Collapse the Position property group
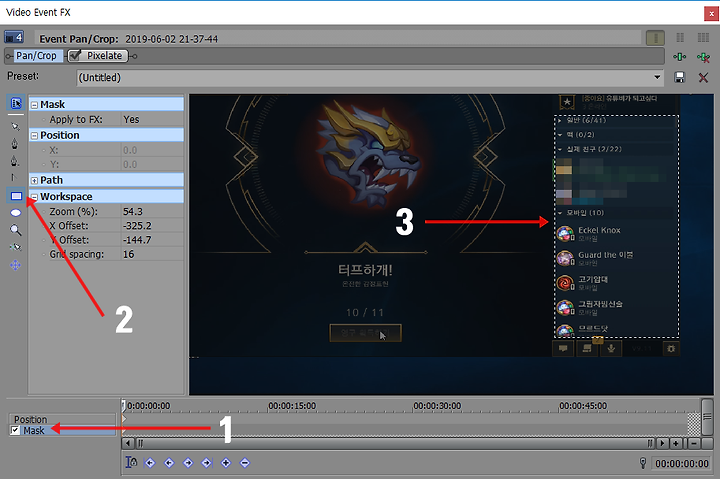Viewport: 720px width, 479px height. [34, 136]
